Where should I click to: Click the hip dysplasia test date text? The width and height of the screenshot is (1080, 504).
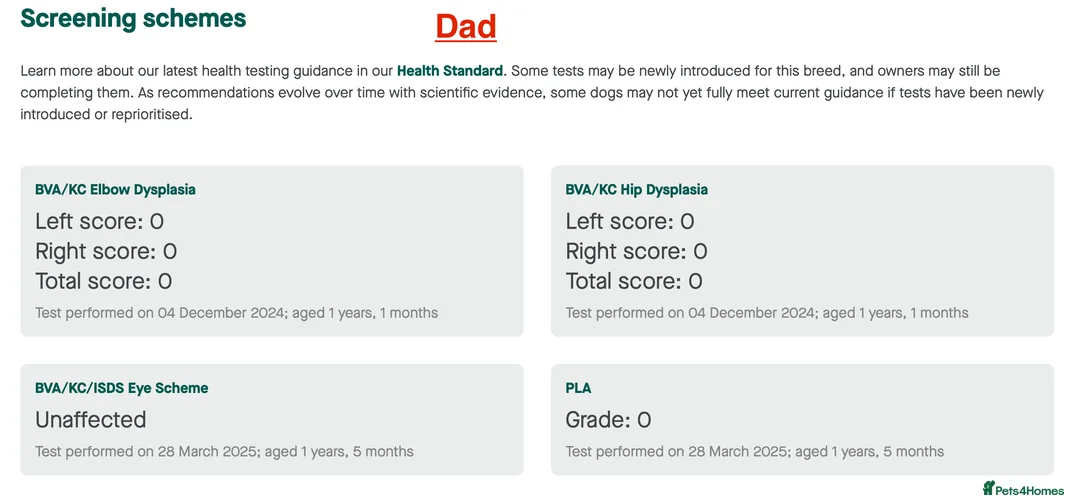point(766,313)
